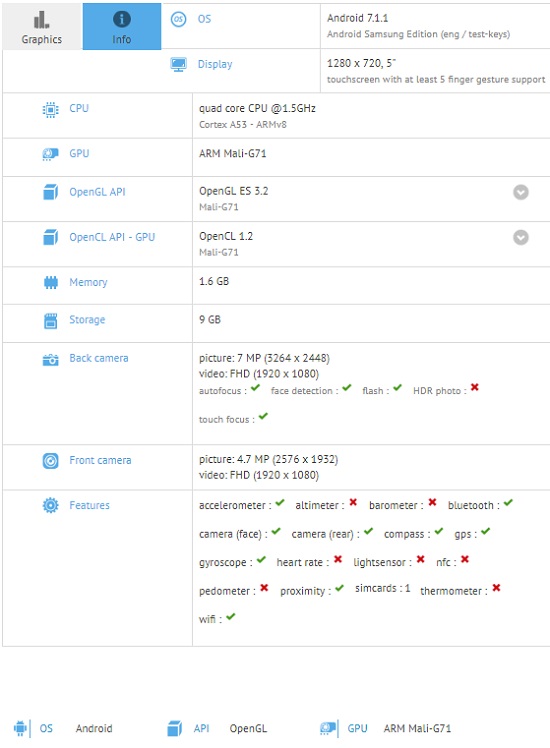Click the bluetooth green check mark
Image resolution: width=550 pixels, height=748 pixels.
click(x=508, y=502)
